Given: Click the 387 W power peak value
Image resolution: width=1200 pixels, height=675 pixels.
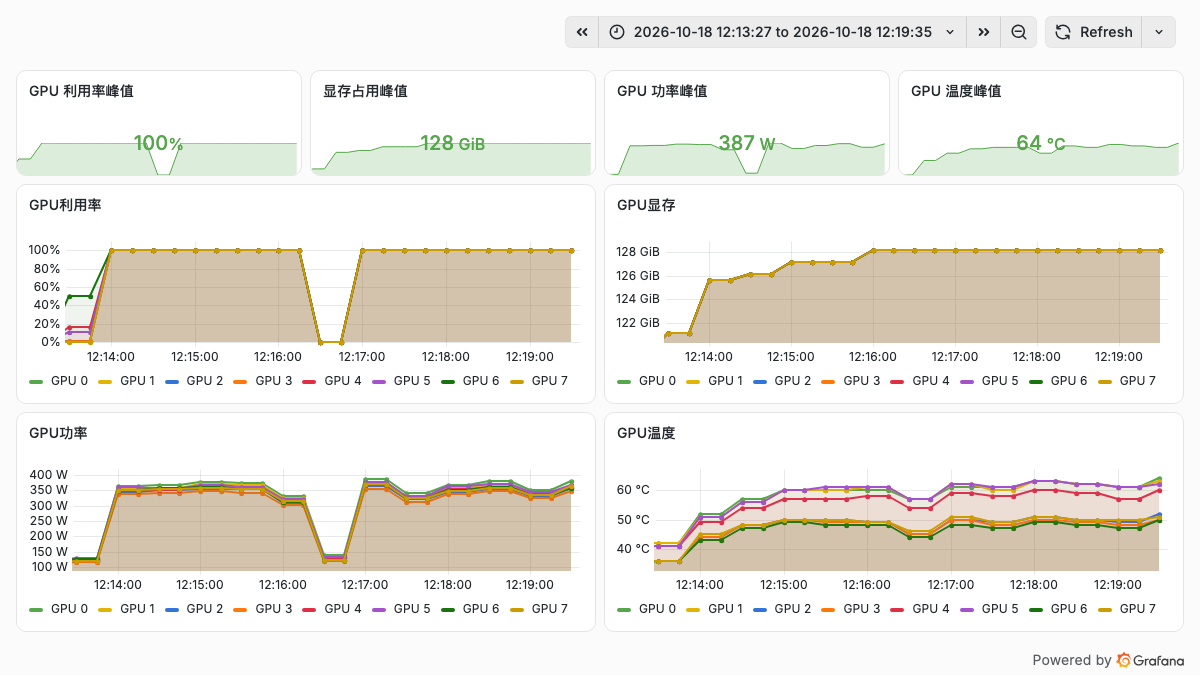Looking at the screenshot, I should click(x=746, y=143).
